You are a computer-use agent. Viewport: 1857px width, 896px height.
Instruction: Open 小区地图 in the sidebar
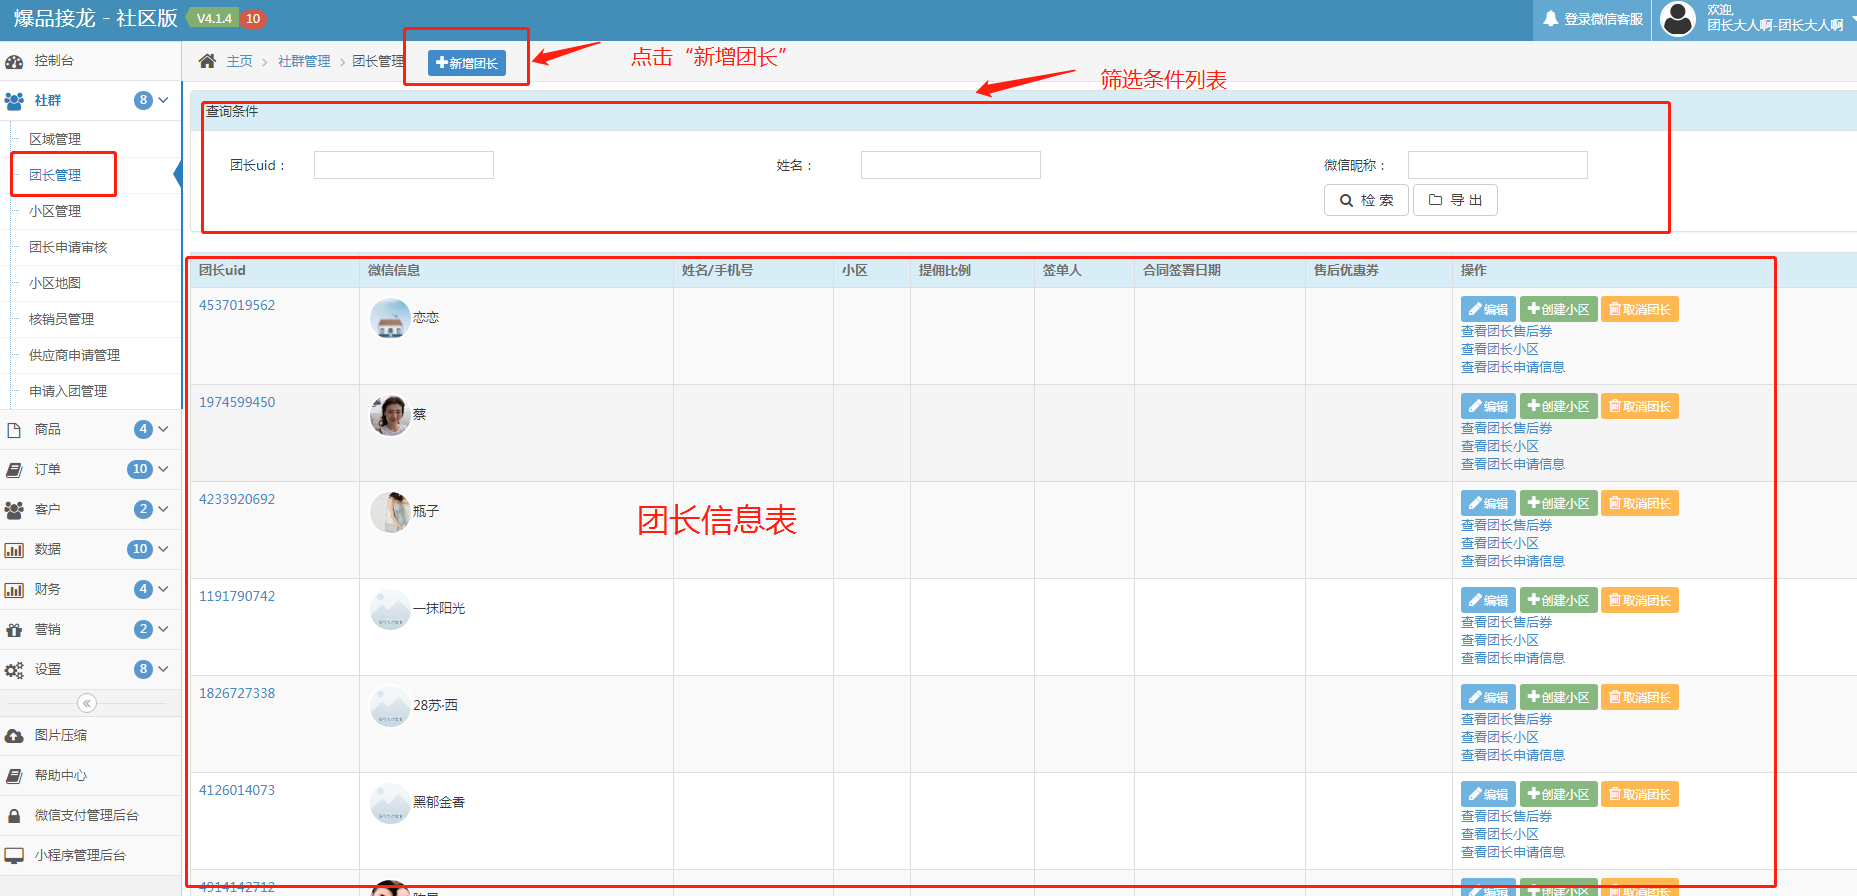pos(55,283)
